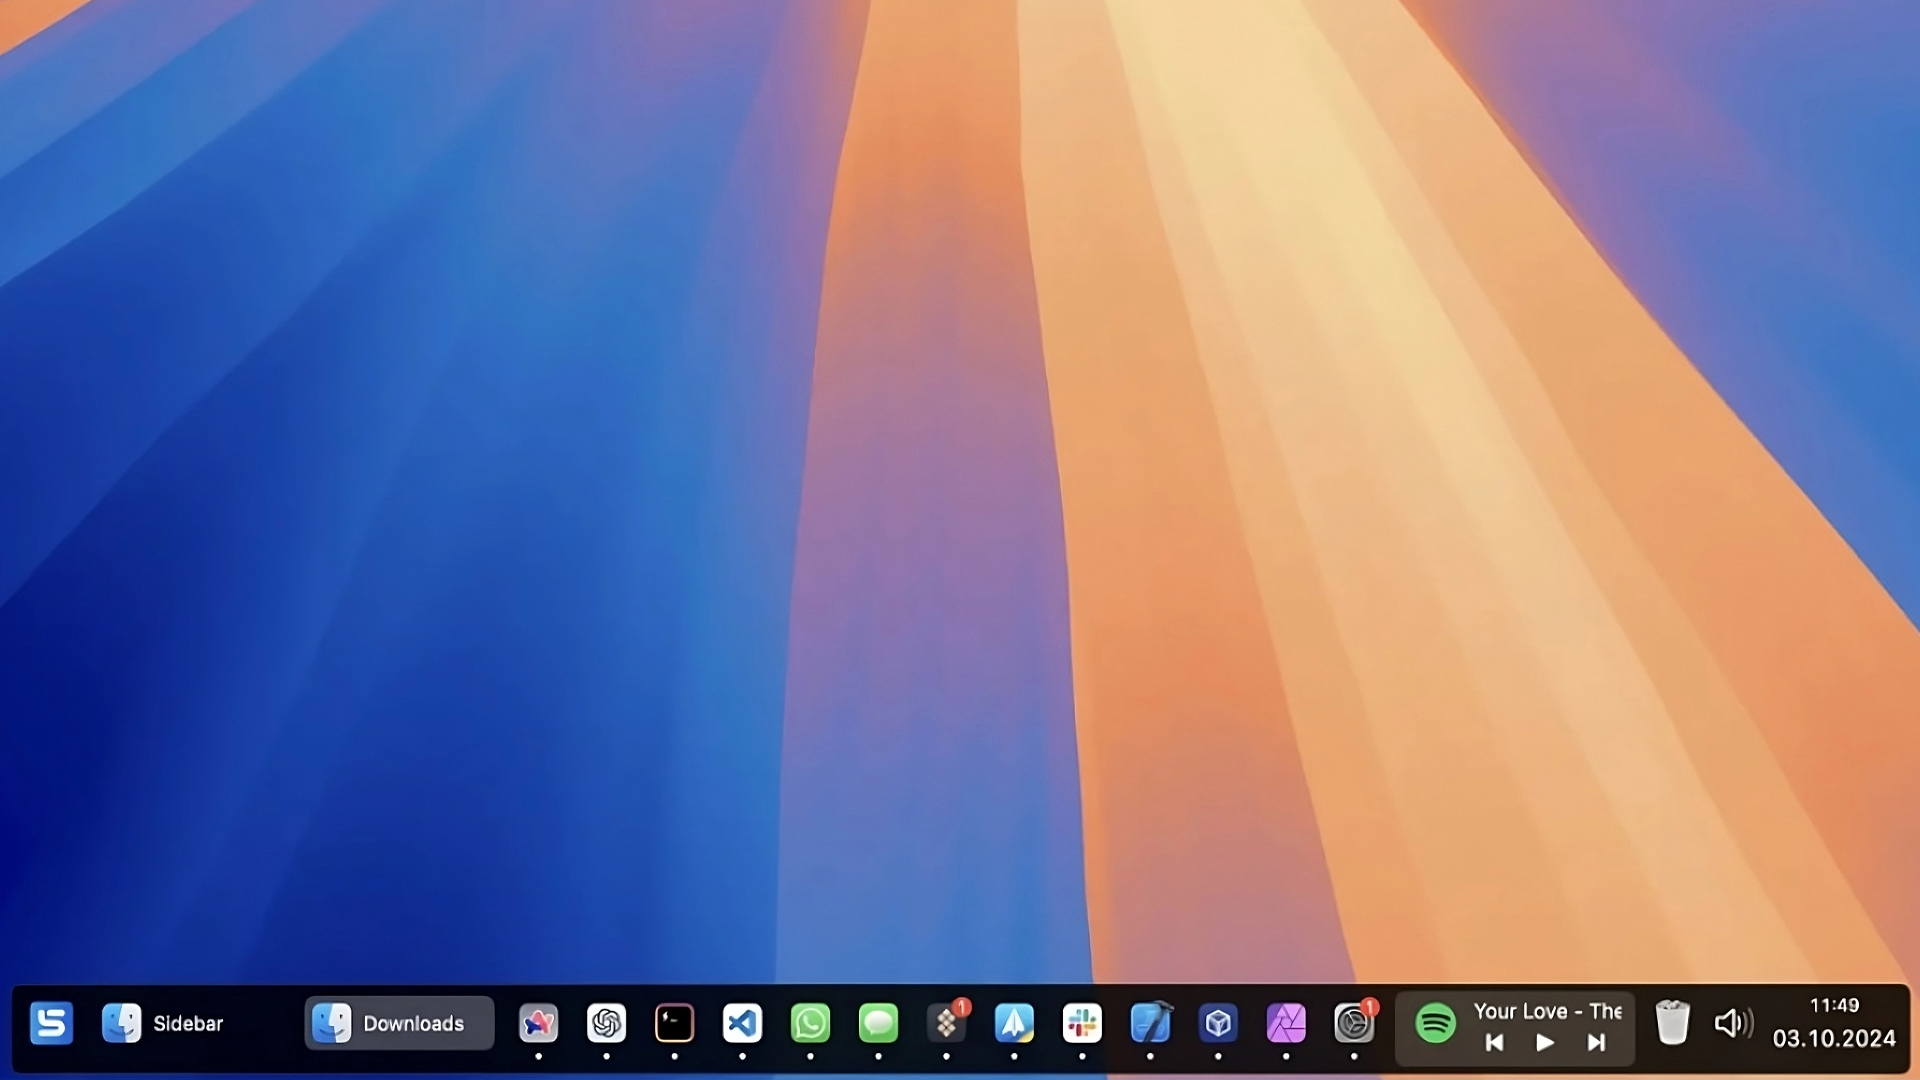The height and width of the screenshot is (1080, 1920).
Task: Skip to previous track
Action: point(1494,1043)
